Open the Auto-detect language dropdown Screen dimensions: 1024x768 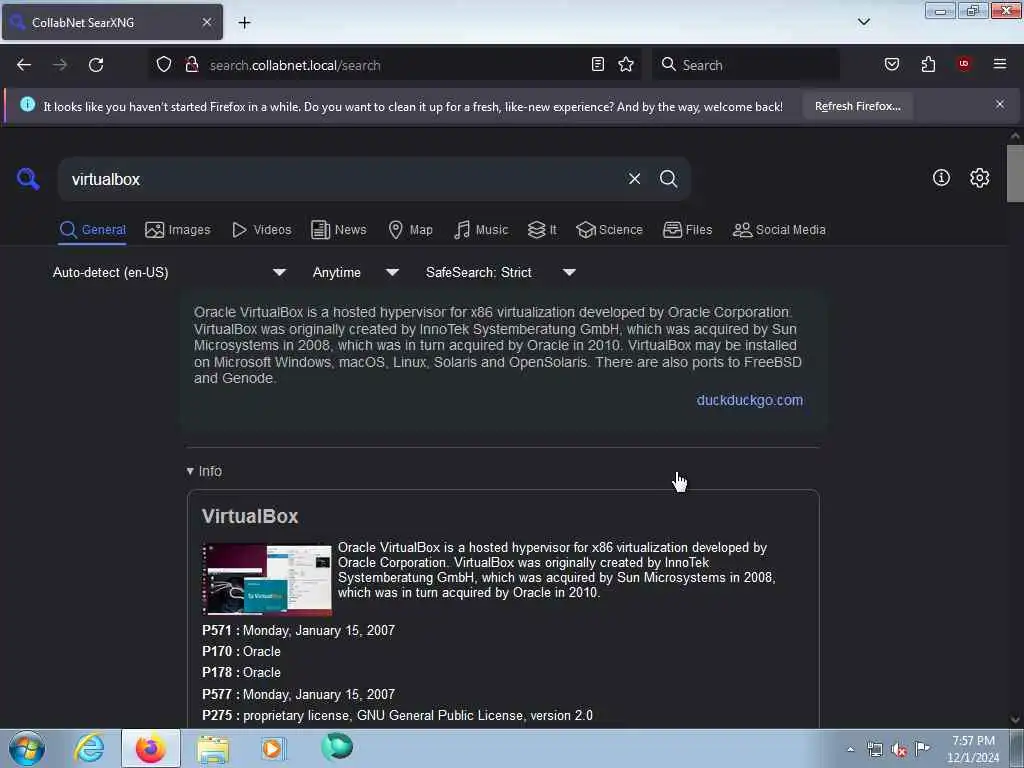click(x=169, y=272)
